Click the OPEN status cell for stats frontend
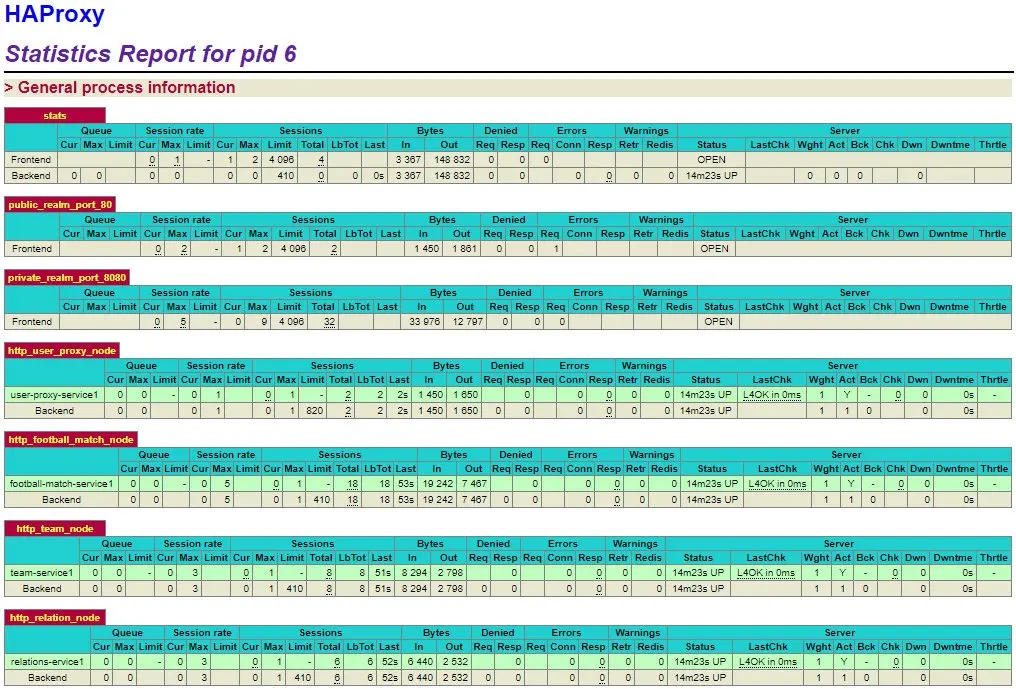Screen dimensions: 1016x689 coord(714,159)
